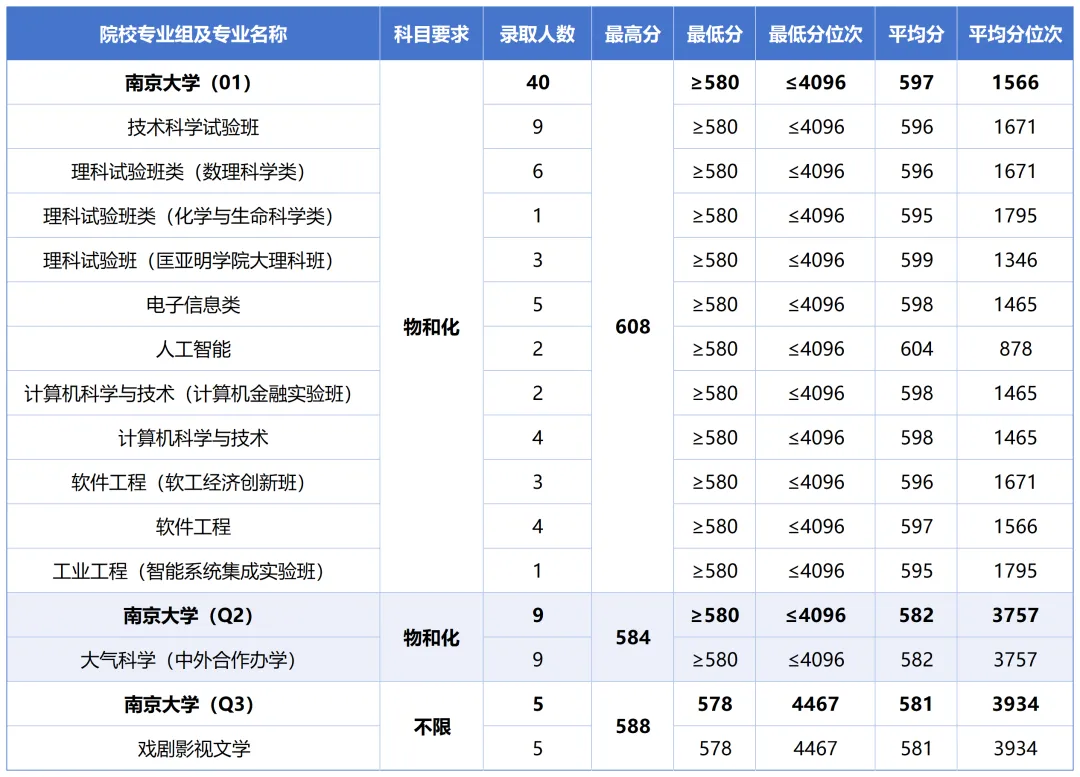Select the 人工智能 major name
This screenshot has width=1080, height=777.
click(x=193, y=349)
